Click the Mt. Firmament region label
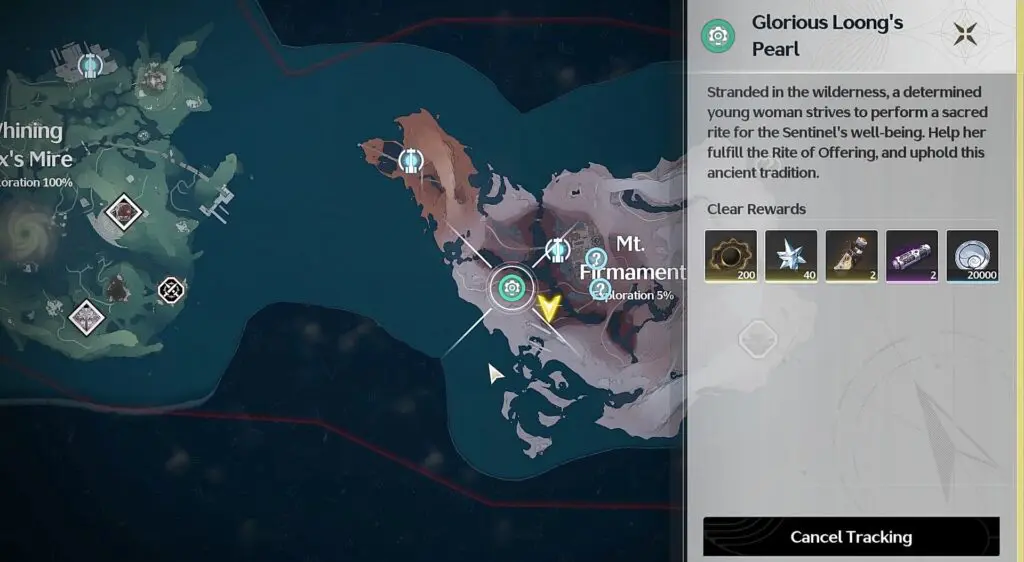 632,258
